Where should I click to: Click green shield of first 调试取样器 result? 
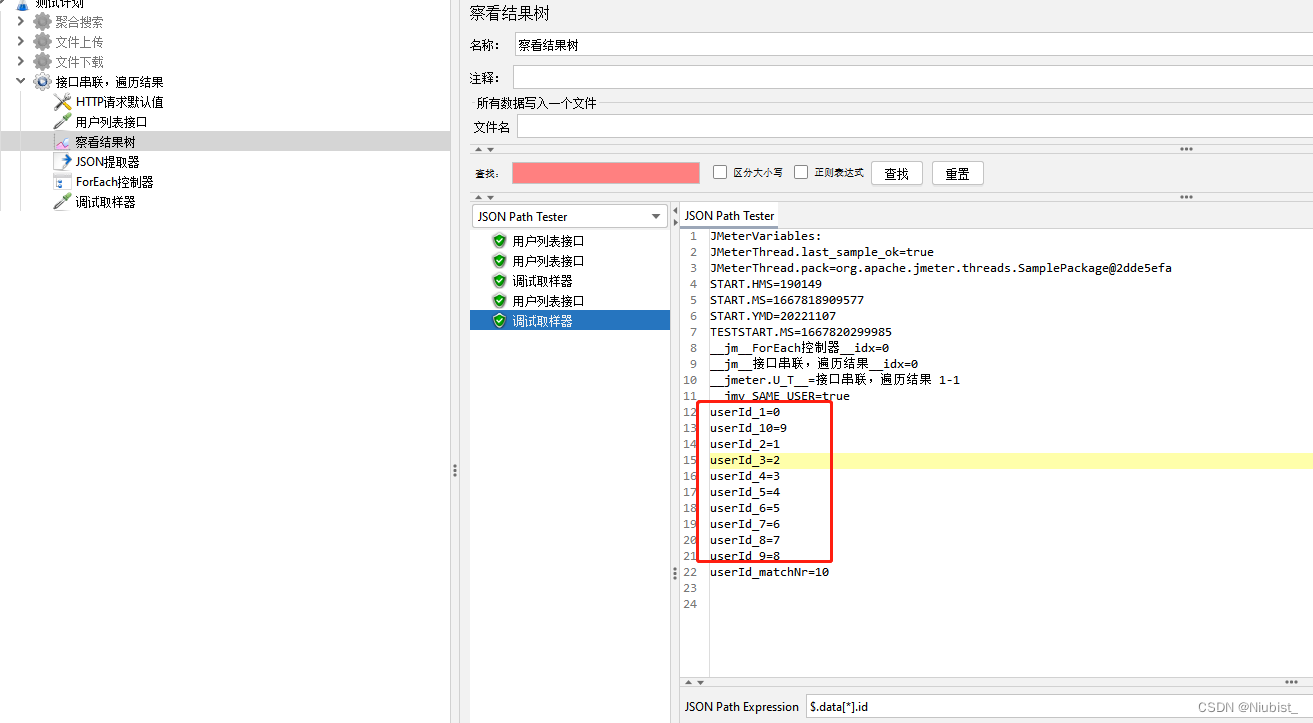pyautogui.click(x=499, y=281)
